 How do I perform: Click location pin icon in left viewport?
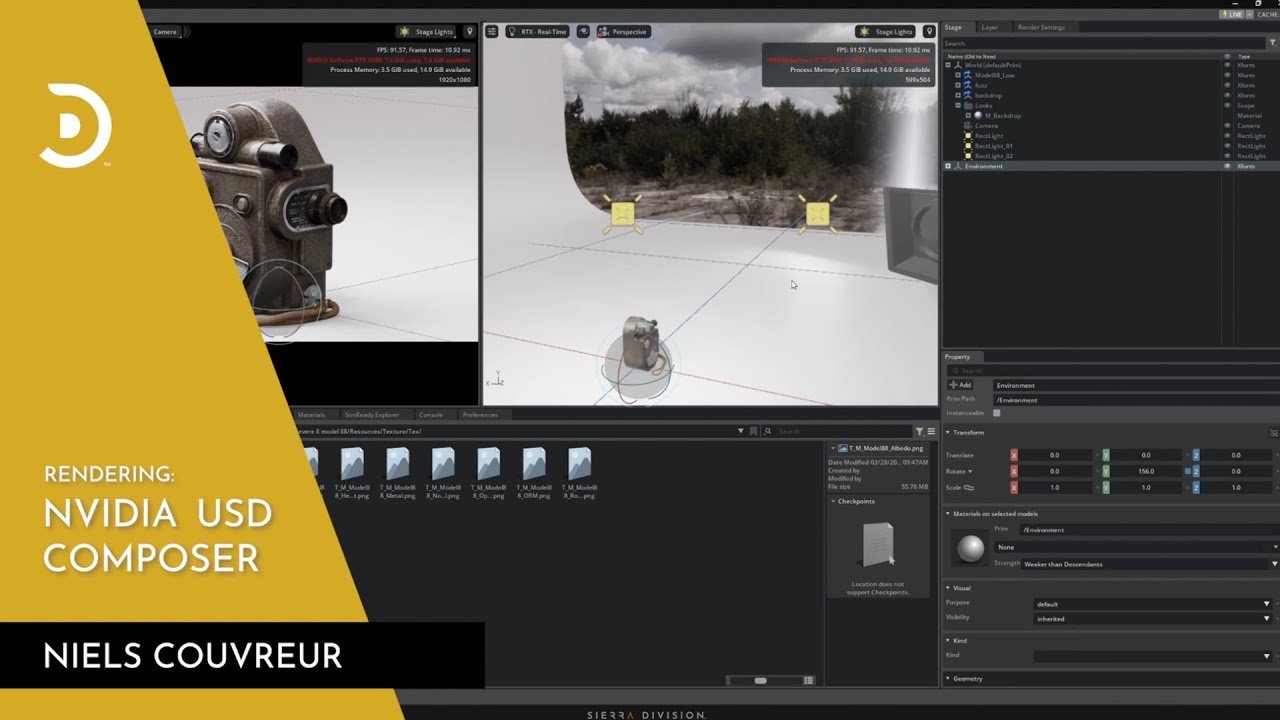point(469,32)
